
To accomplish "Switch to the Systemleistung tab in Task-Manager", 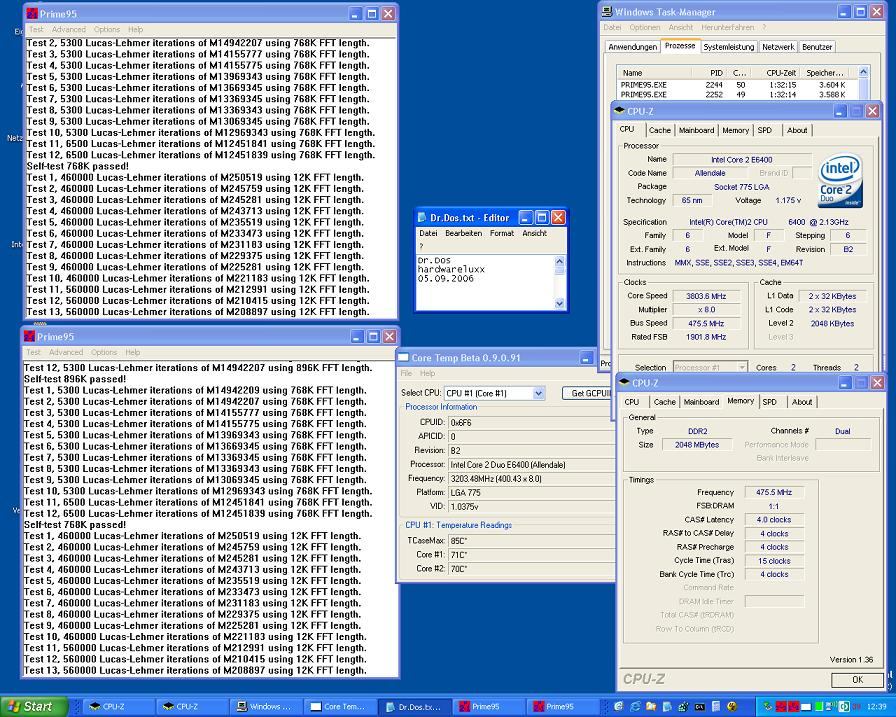I will click(729, 47).
